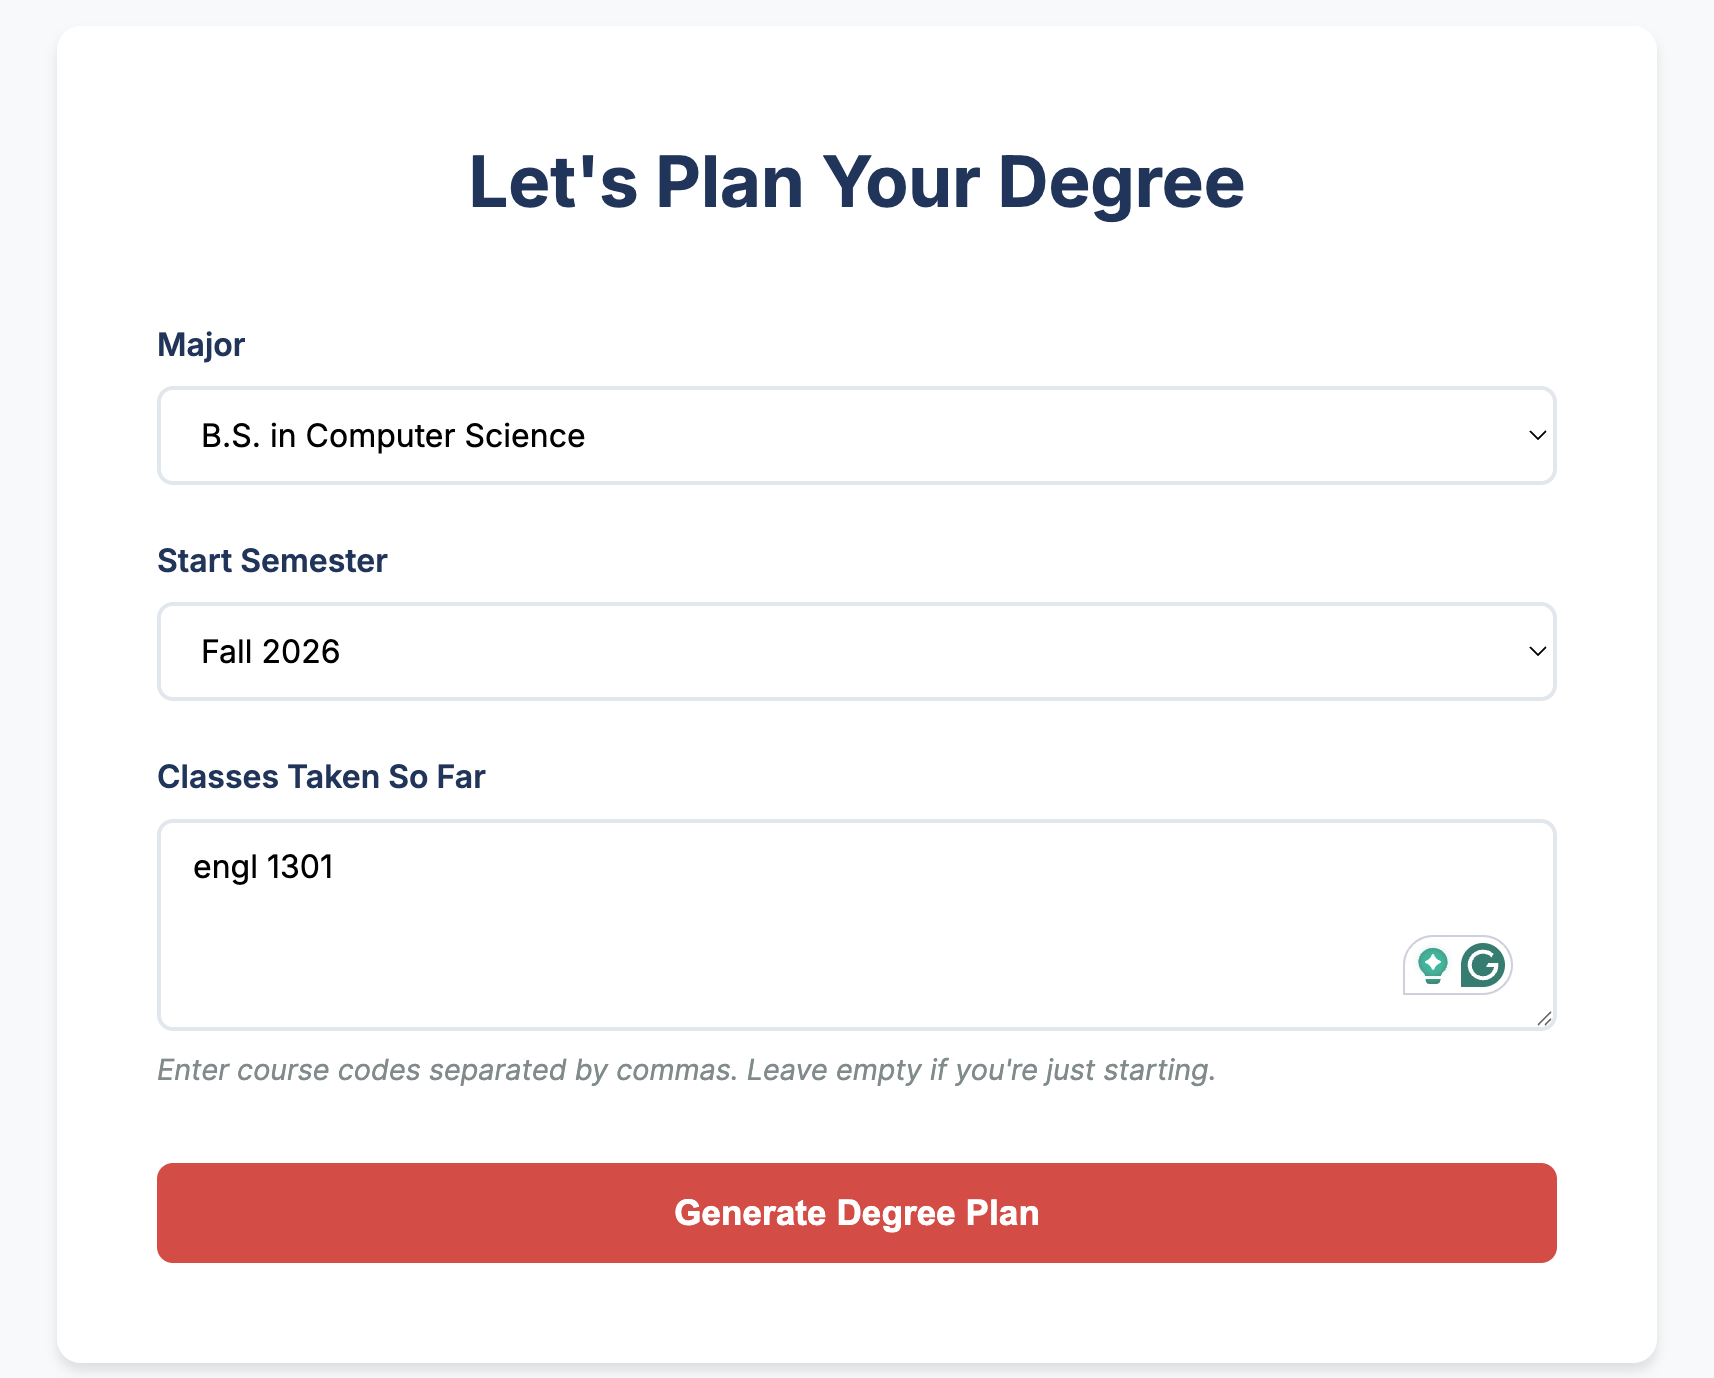This screenshot has height=1378, width=1714.
Task: Click the Start Semester chevron arrow
Action: pos(1537,652)
